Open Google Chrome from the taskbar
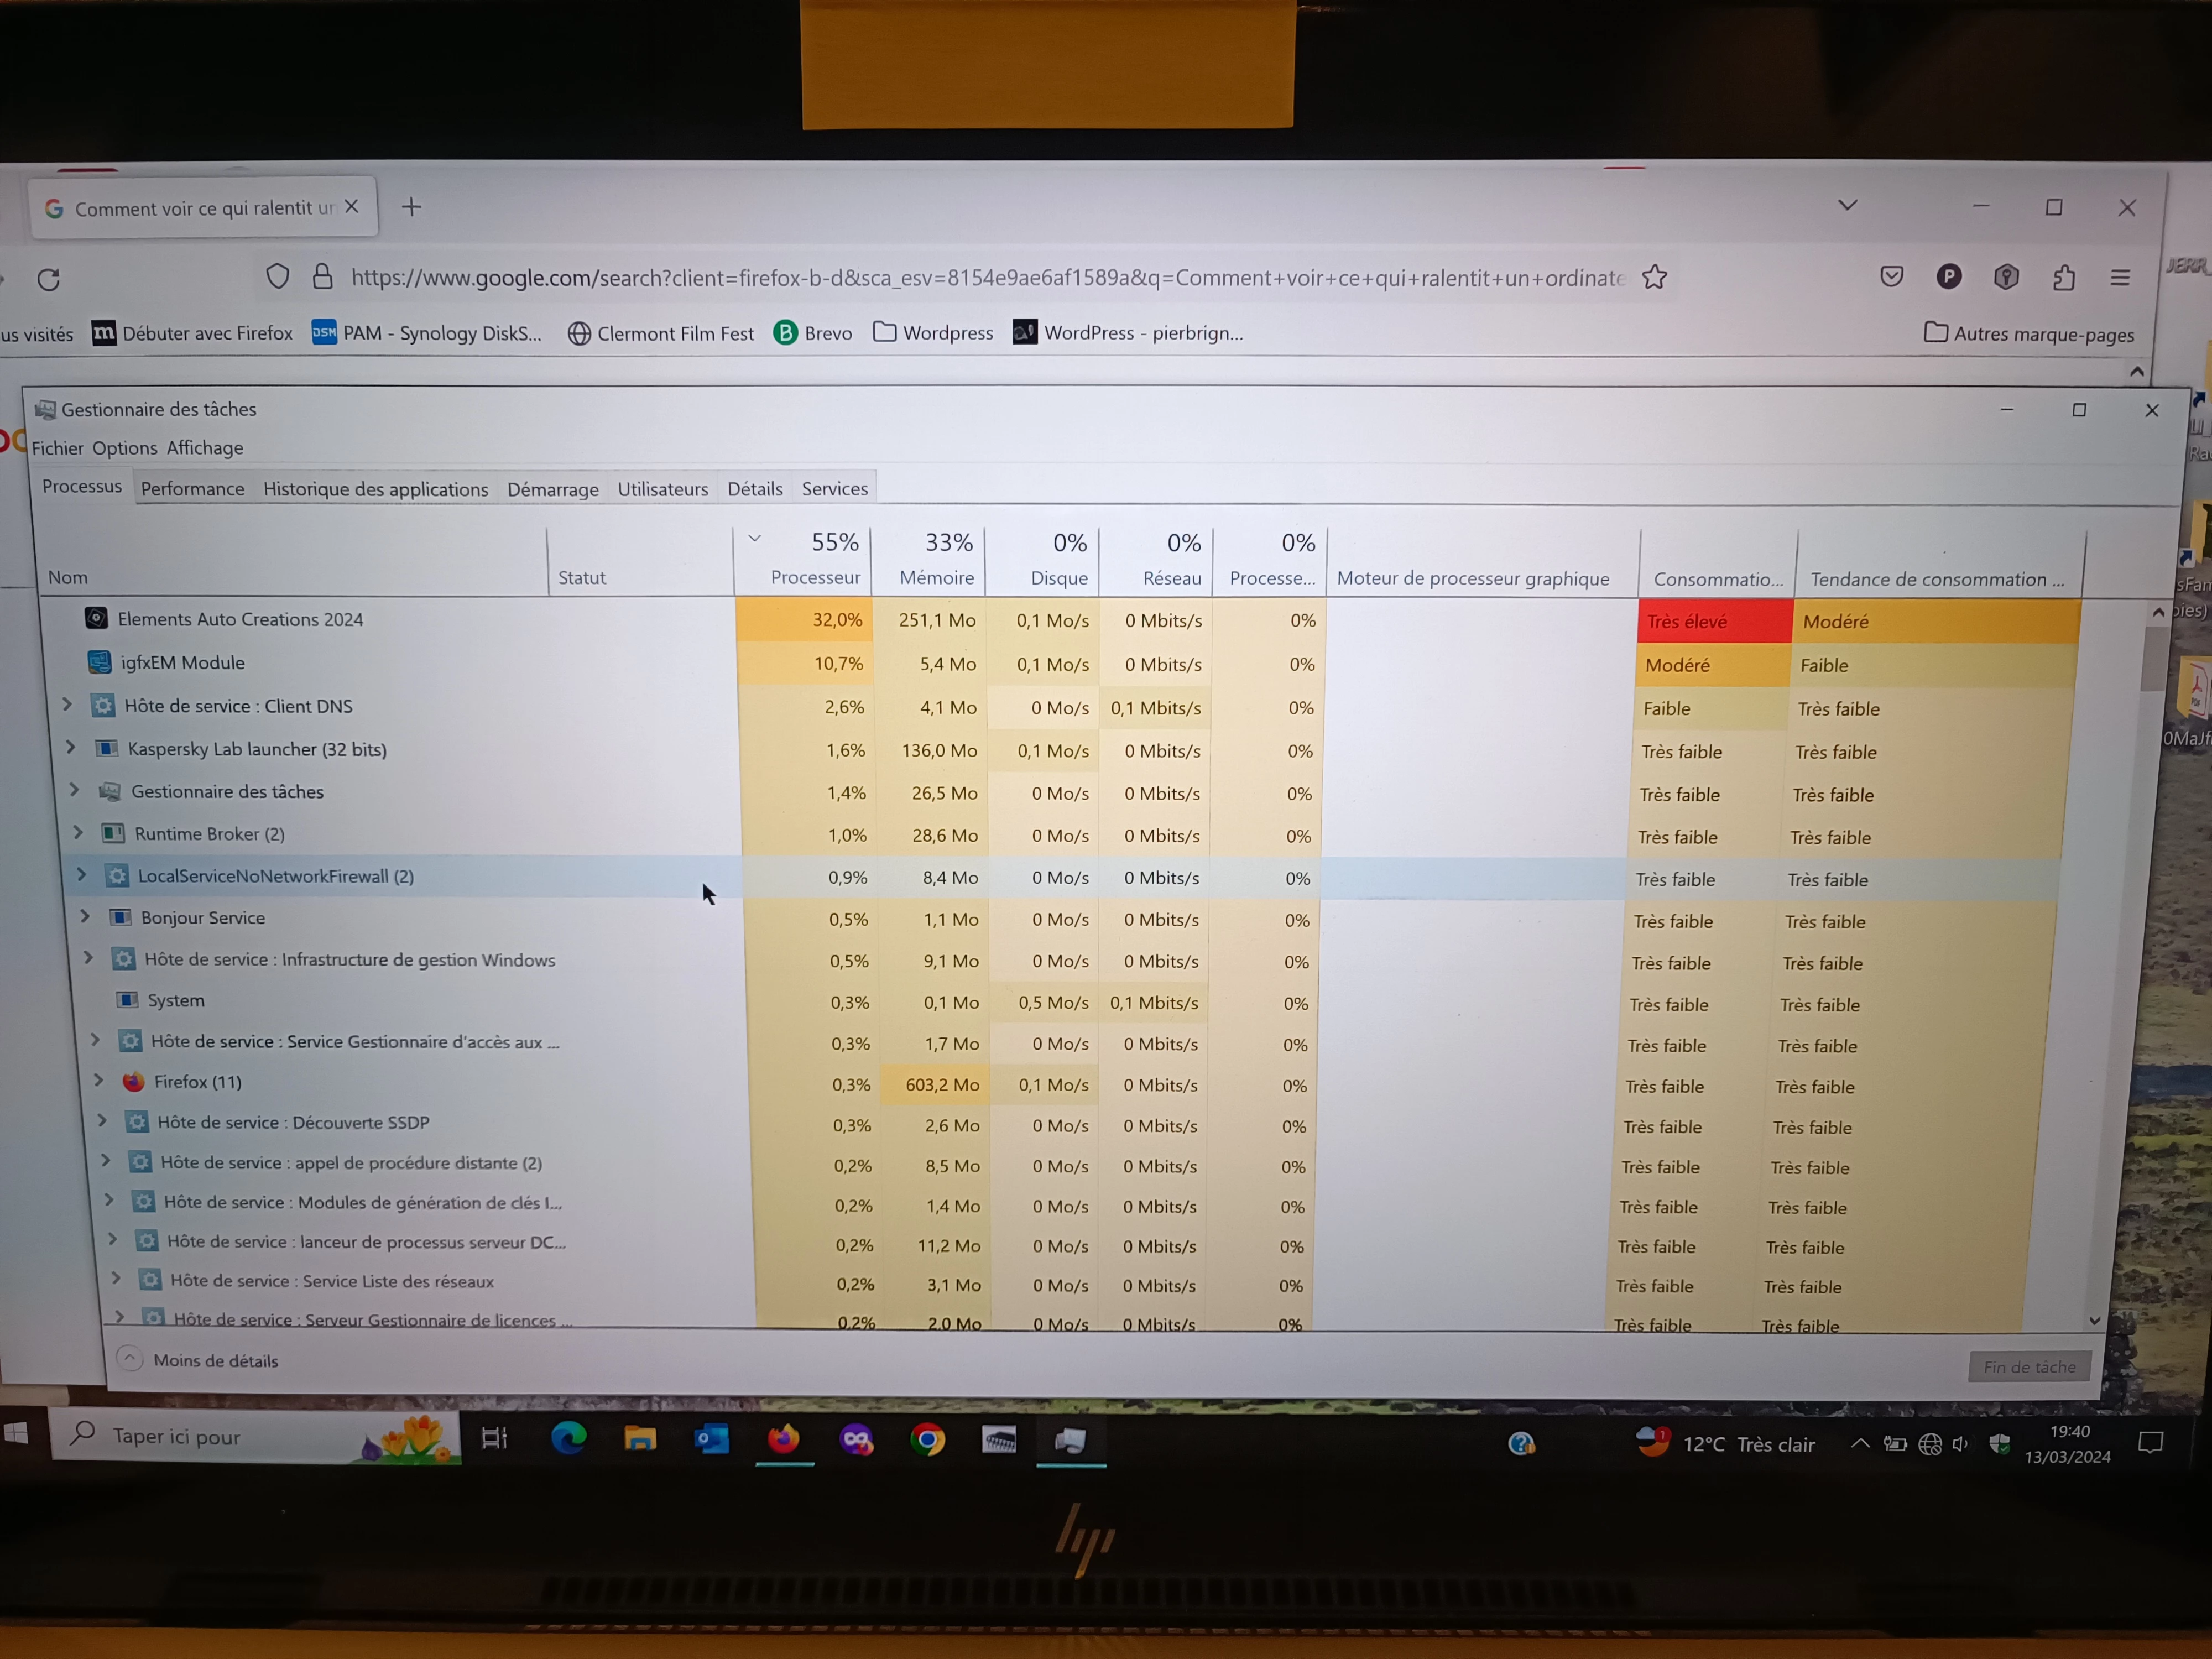The height and width of the screenshot is (1659, 2212). pos(927,1439)
